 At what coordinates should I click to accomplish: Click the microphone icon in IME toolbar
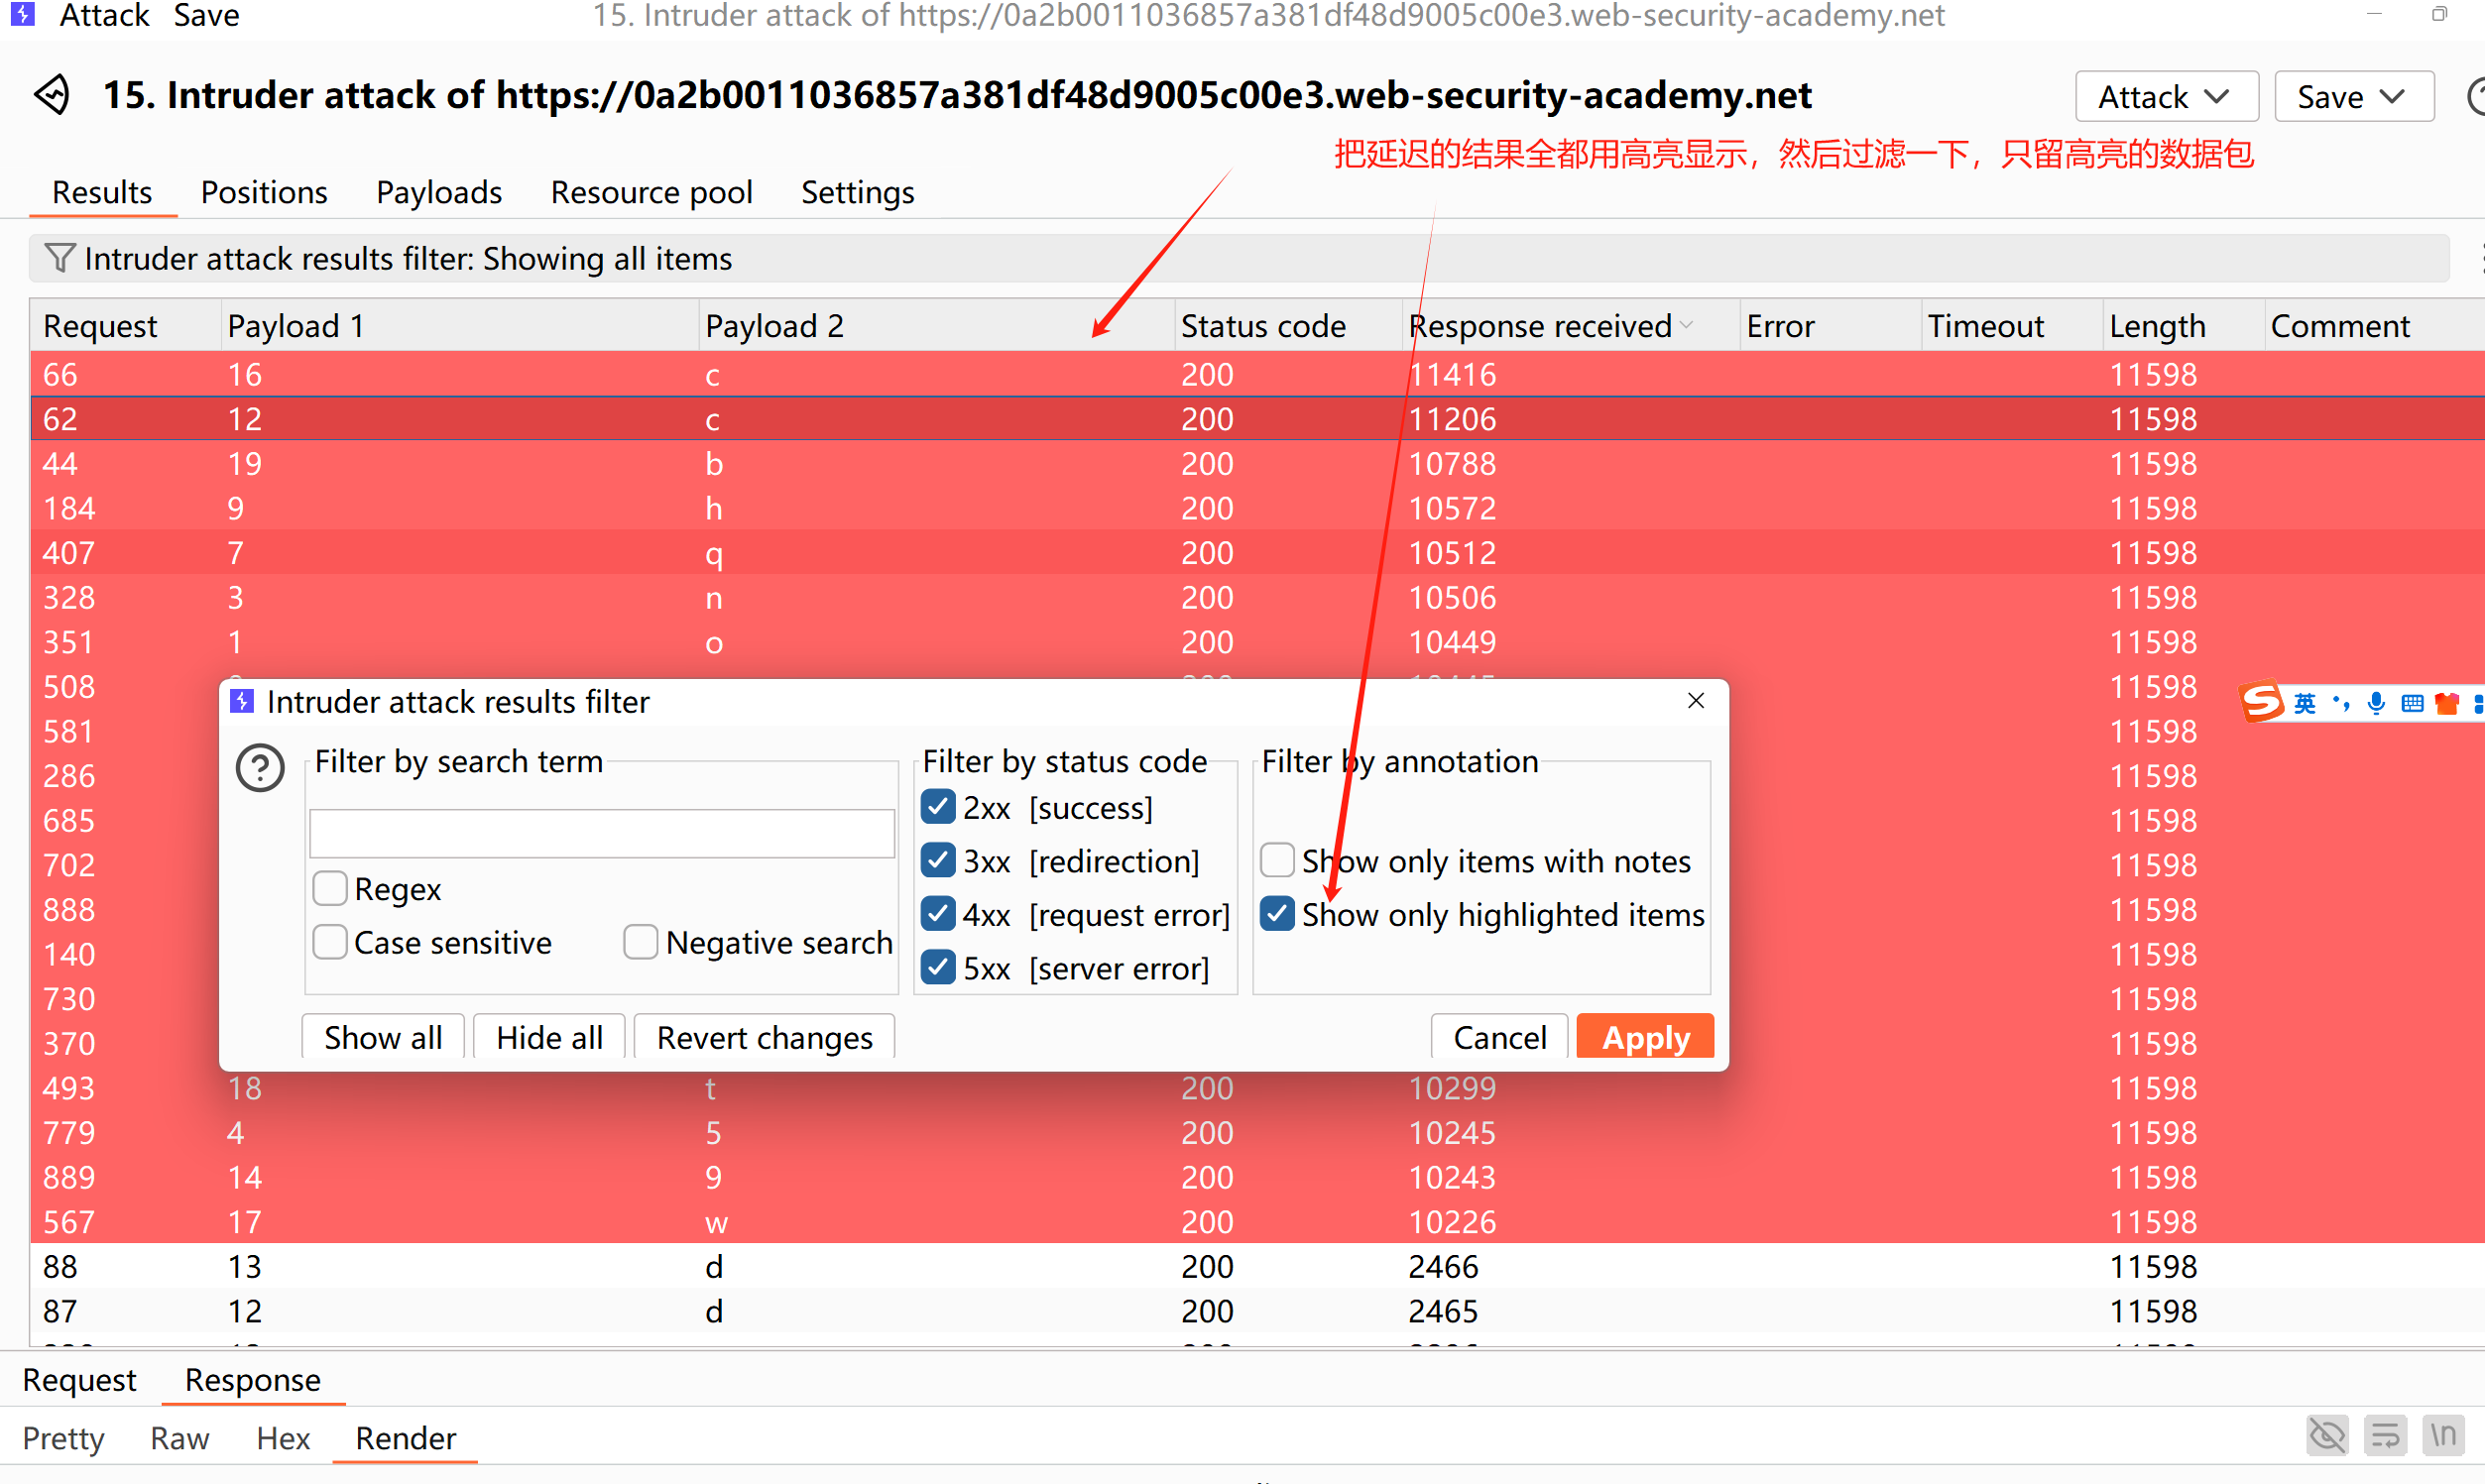click(x=2376, y=703)
